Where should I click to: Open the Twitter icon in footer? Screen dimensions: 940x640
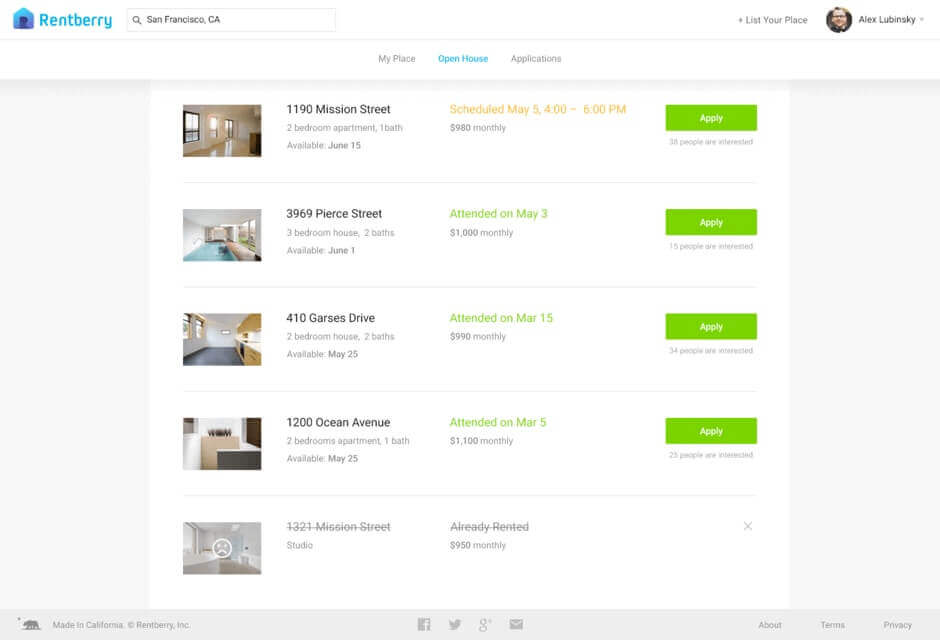455,625
